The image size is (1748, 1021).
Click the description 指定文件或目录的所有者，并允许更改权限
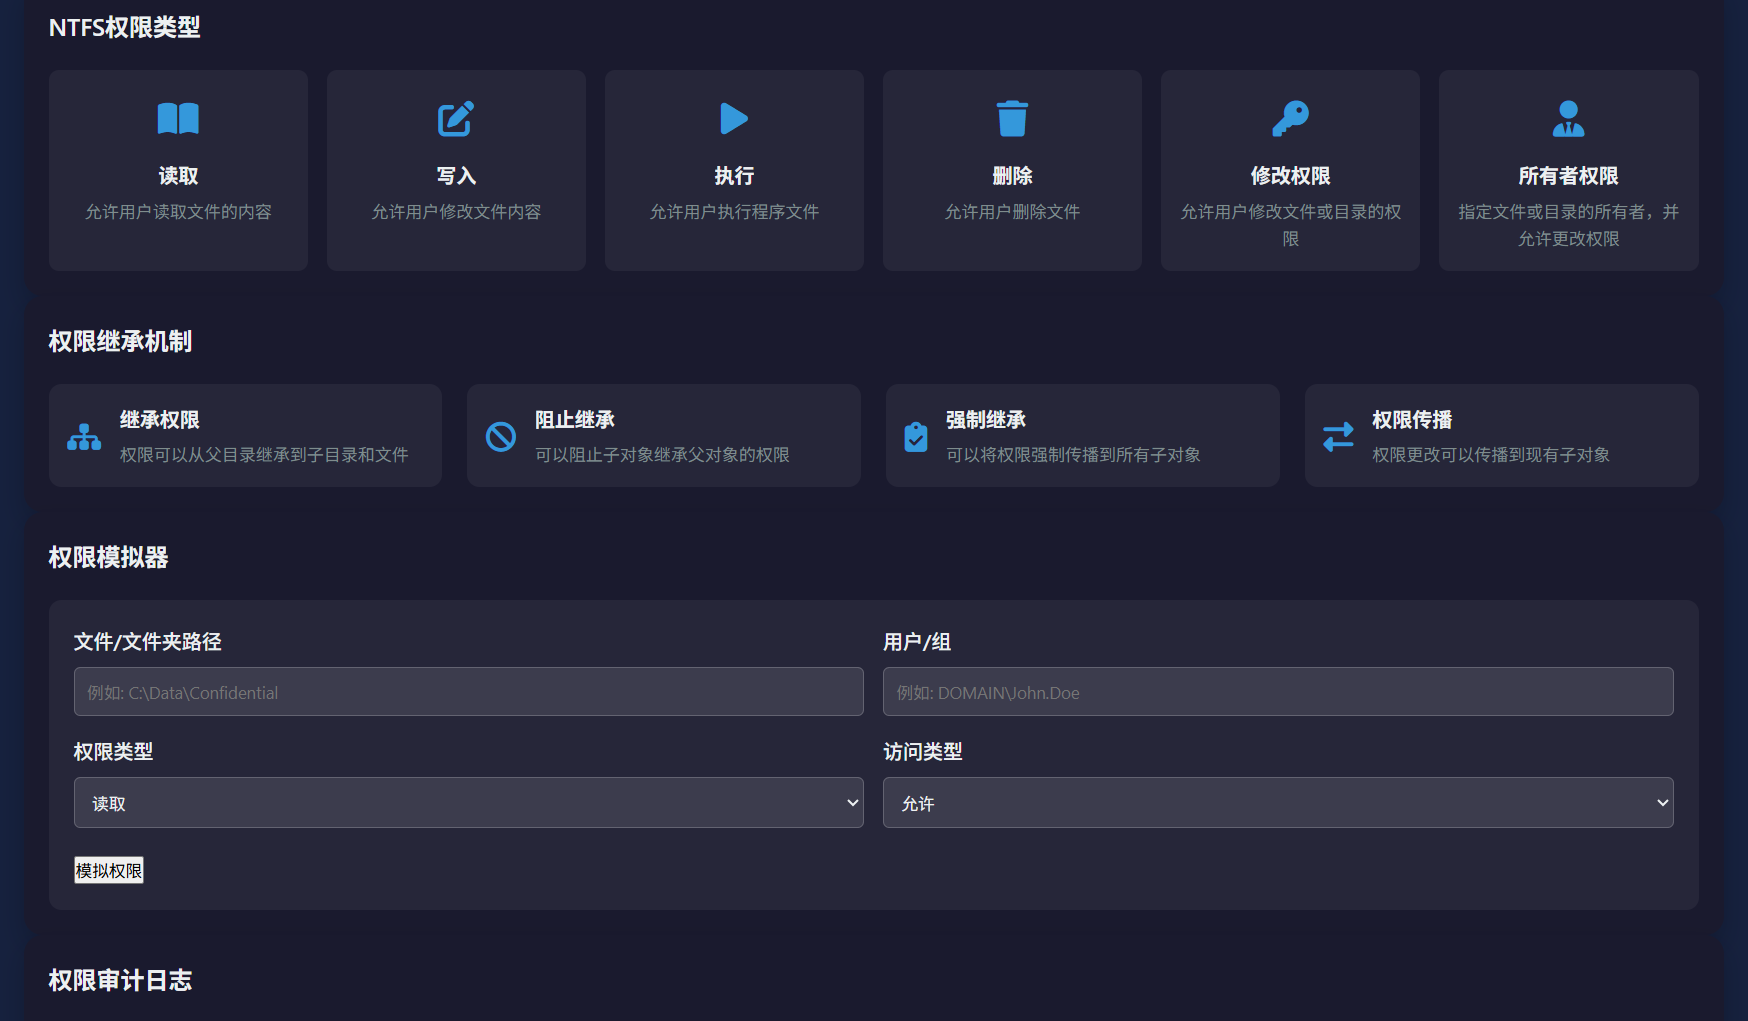(x=1568, y=225)
